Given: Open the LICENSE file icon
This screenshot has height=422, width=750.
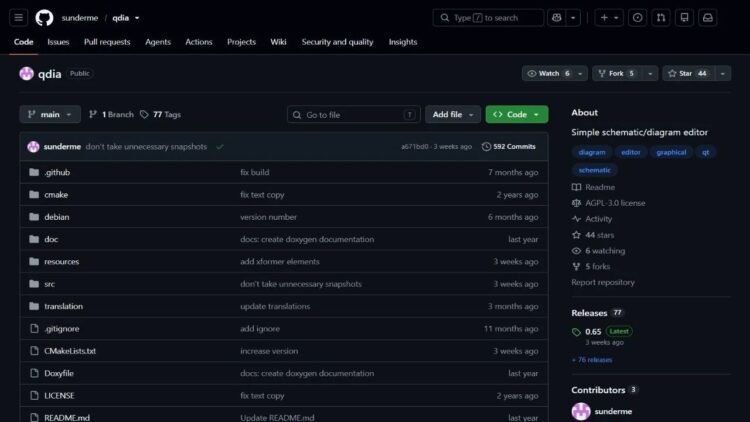Looking at the screenshot, I should tap(34, 396).
